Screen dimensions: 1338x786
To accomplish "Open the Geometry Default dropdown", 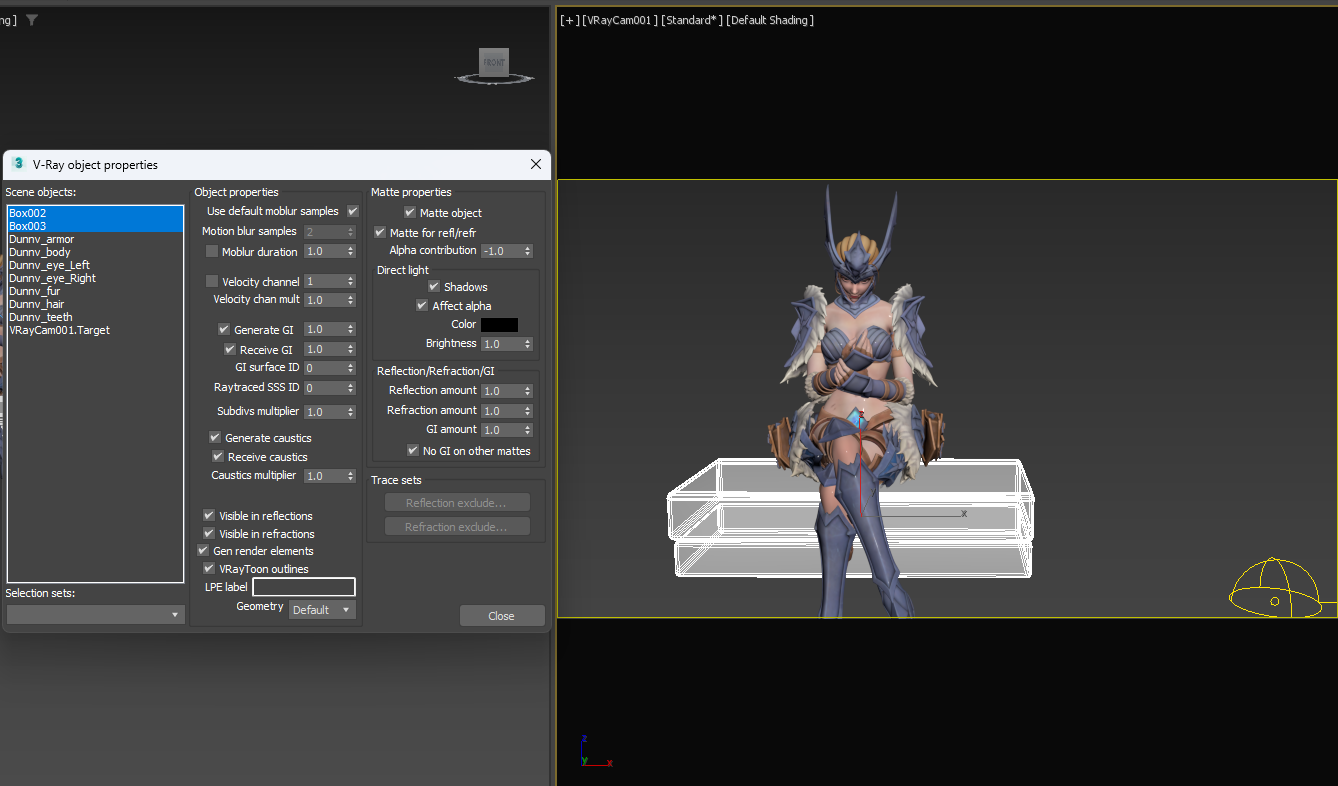I will [322, 610].
